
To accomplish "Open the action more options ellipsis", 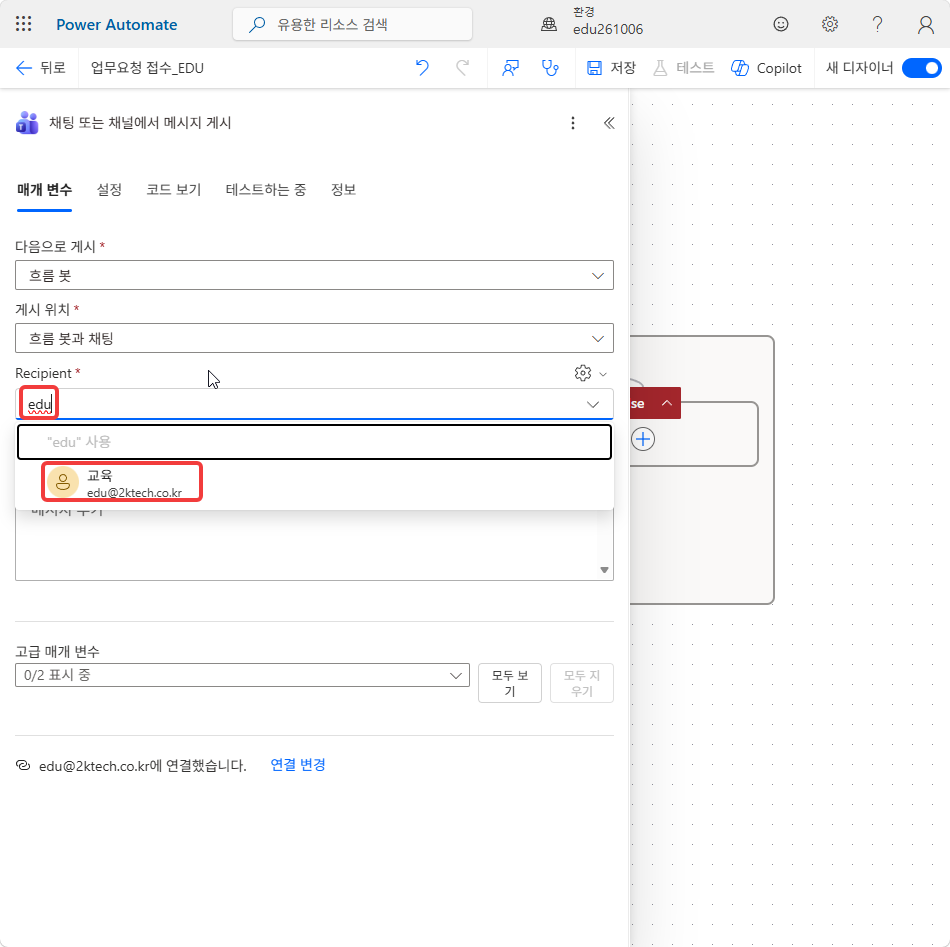I will click(x=573, y=123).
